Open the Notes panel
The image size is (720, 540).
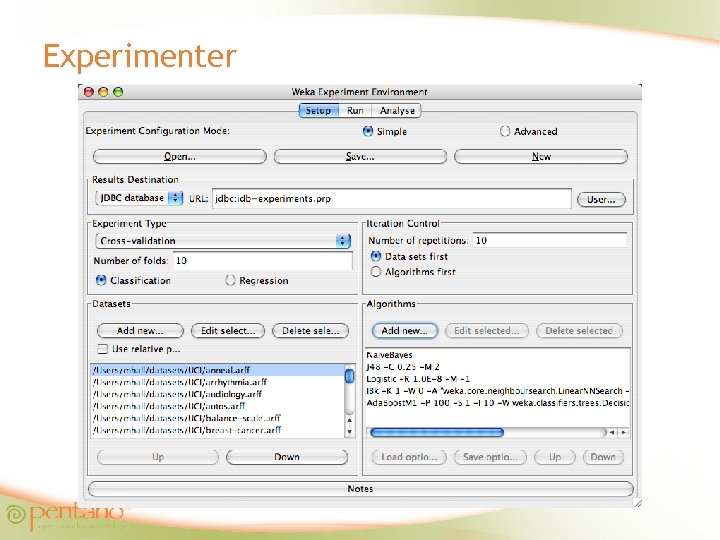pyautogui.click(x=360, y=489)
